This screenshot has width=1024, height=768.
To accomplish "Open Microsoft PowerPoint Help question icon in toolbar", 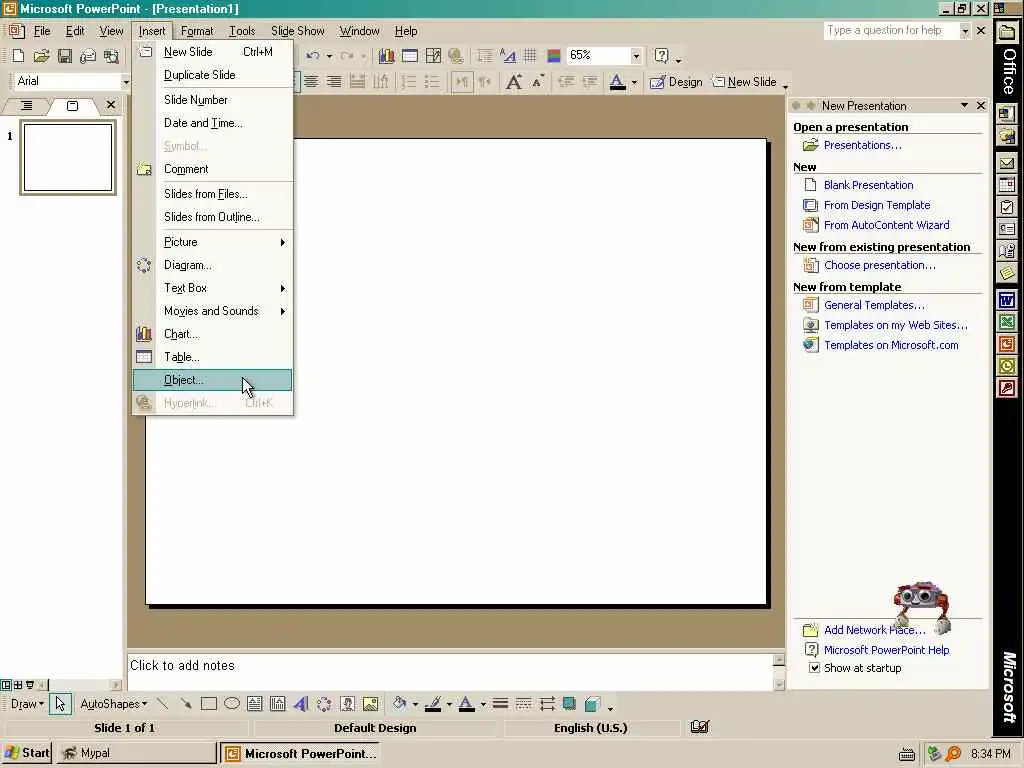I will click(662, 56).
